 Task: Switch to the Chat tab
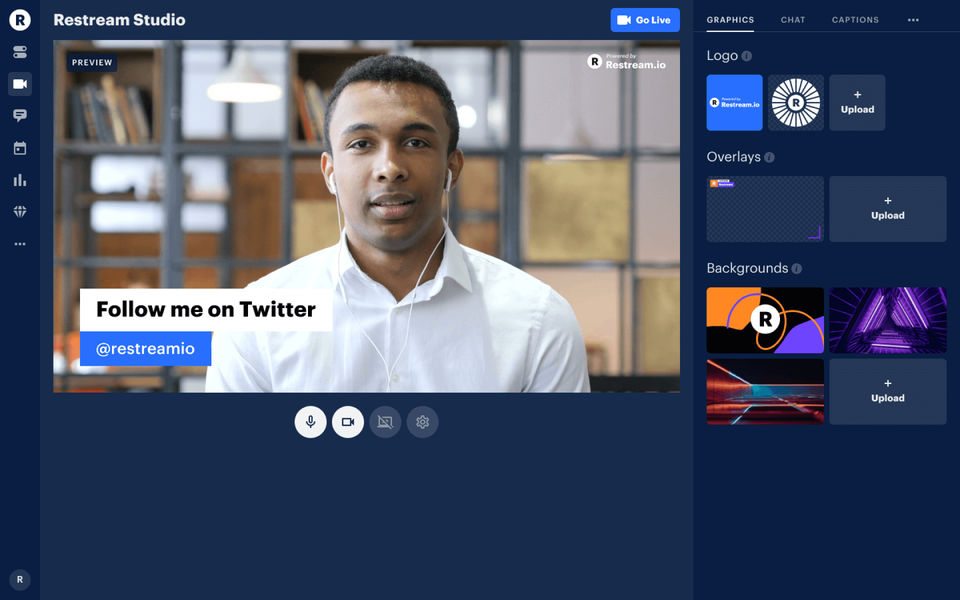pyautogui.click(x=793, y=20)
